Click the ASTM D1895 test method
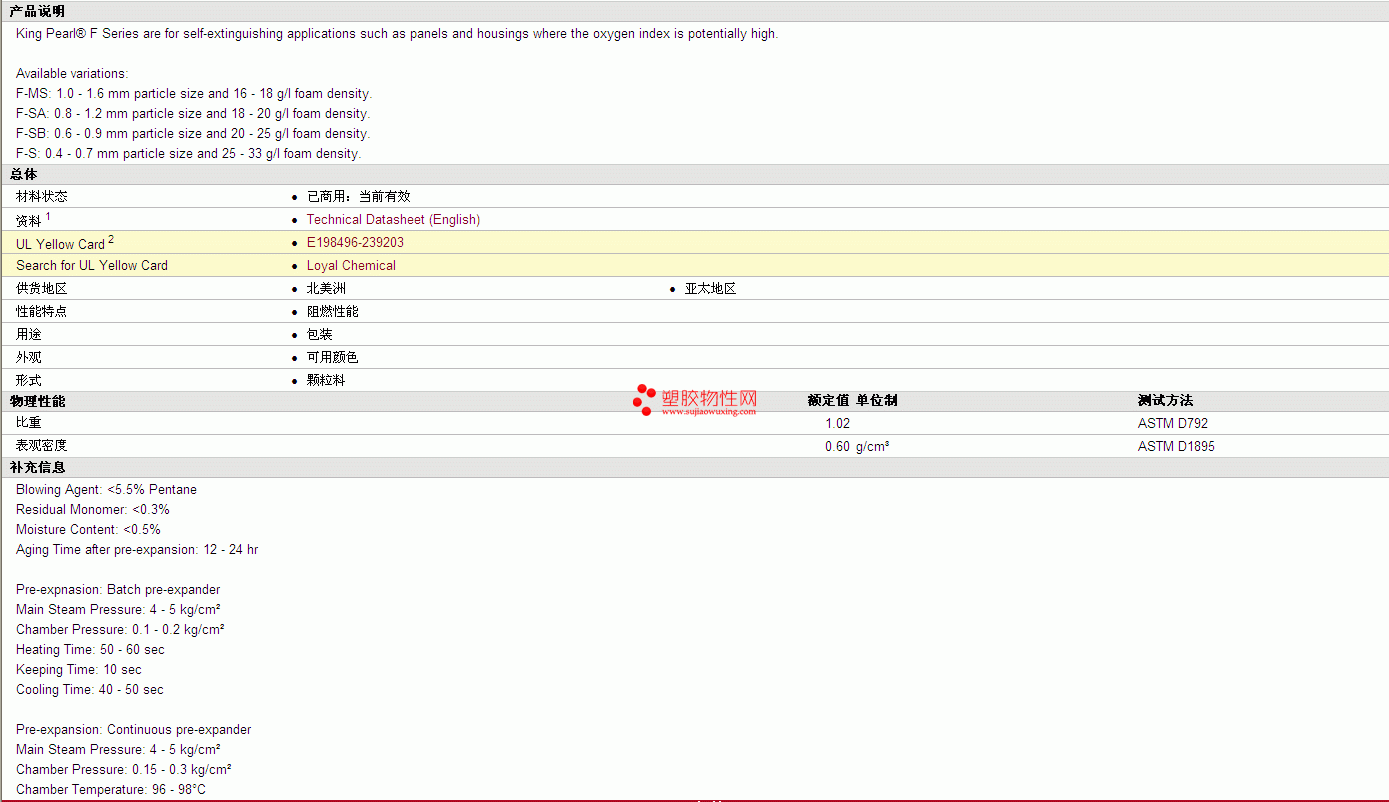This screenshot has width=1389, height=802. coord(1176,446)
